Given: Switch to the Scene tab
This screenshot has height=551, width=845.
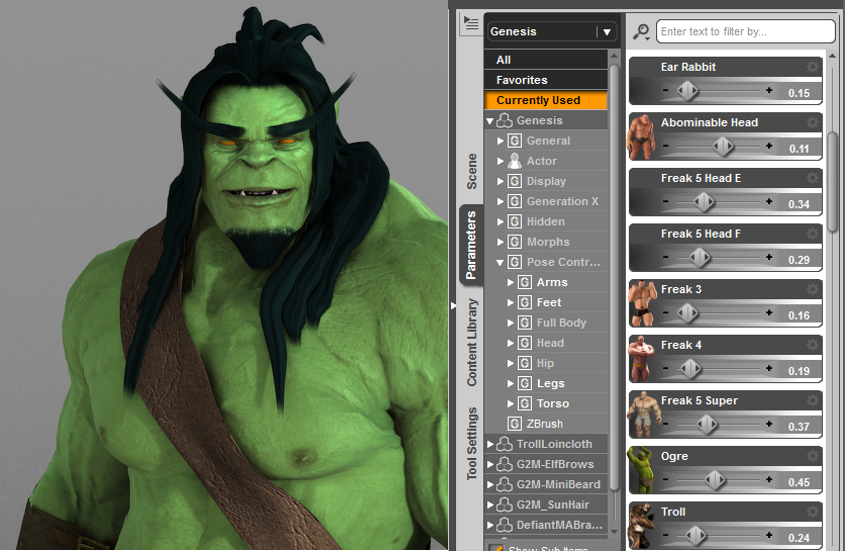Looking at the screenshot, I should 472,171.
